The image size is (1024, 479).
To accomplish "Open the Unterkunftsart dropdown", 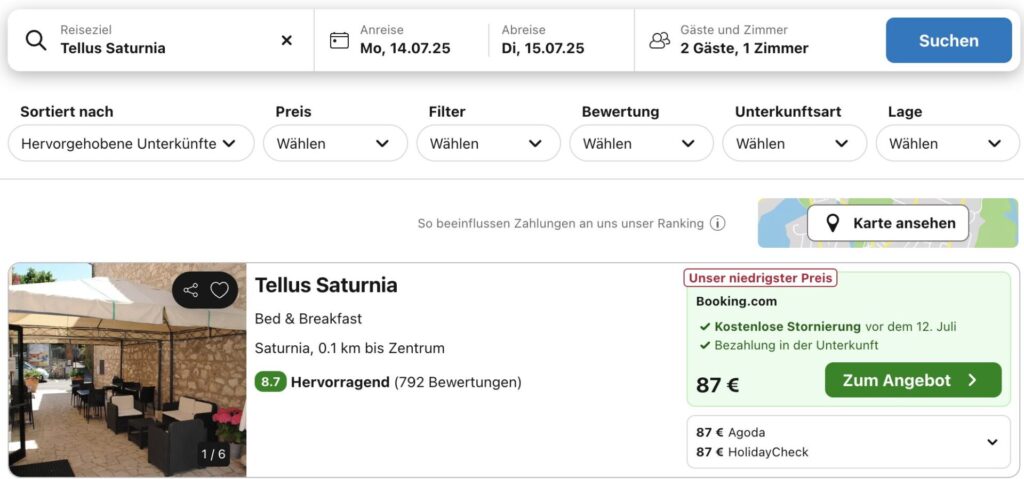I will pyautogui.click(x=794, y=143).
